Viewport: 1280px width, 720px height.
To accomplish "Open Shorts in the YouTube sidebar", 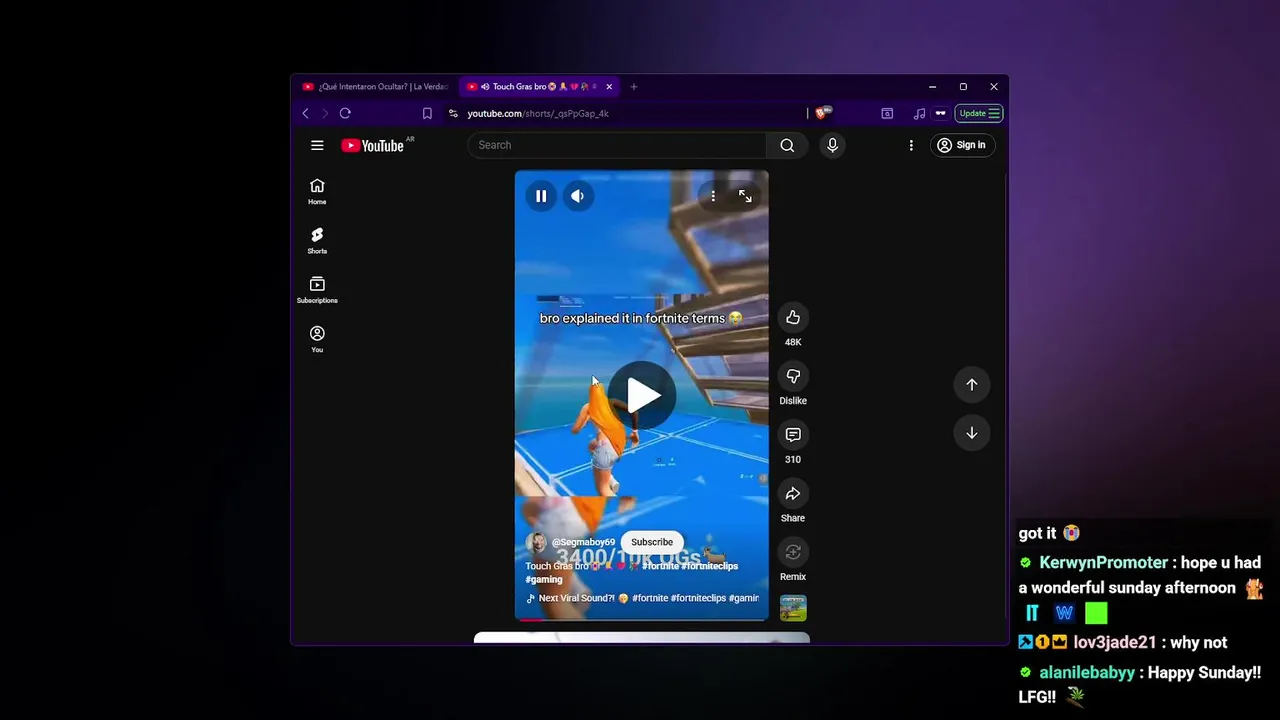I will (x=317, y=240).
